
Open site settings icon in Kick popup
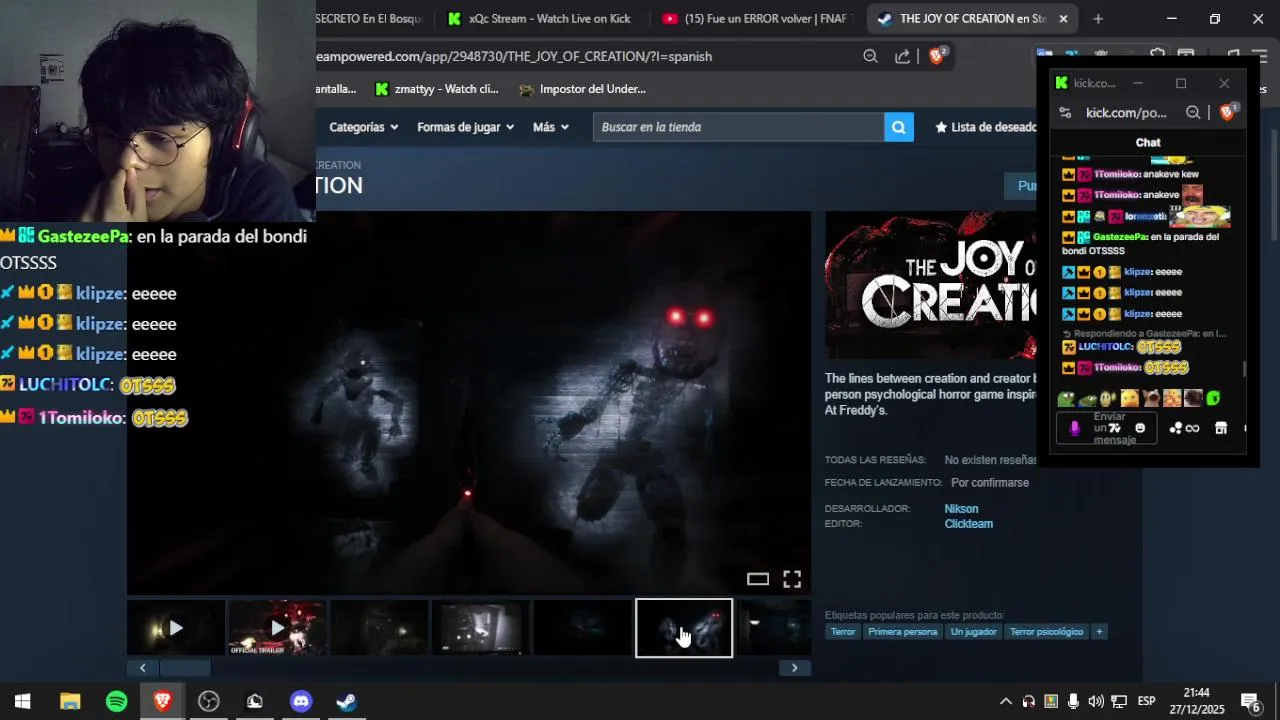tap(1065, 113)
